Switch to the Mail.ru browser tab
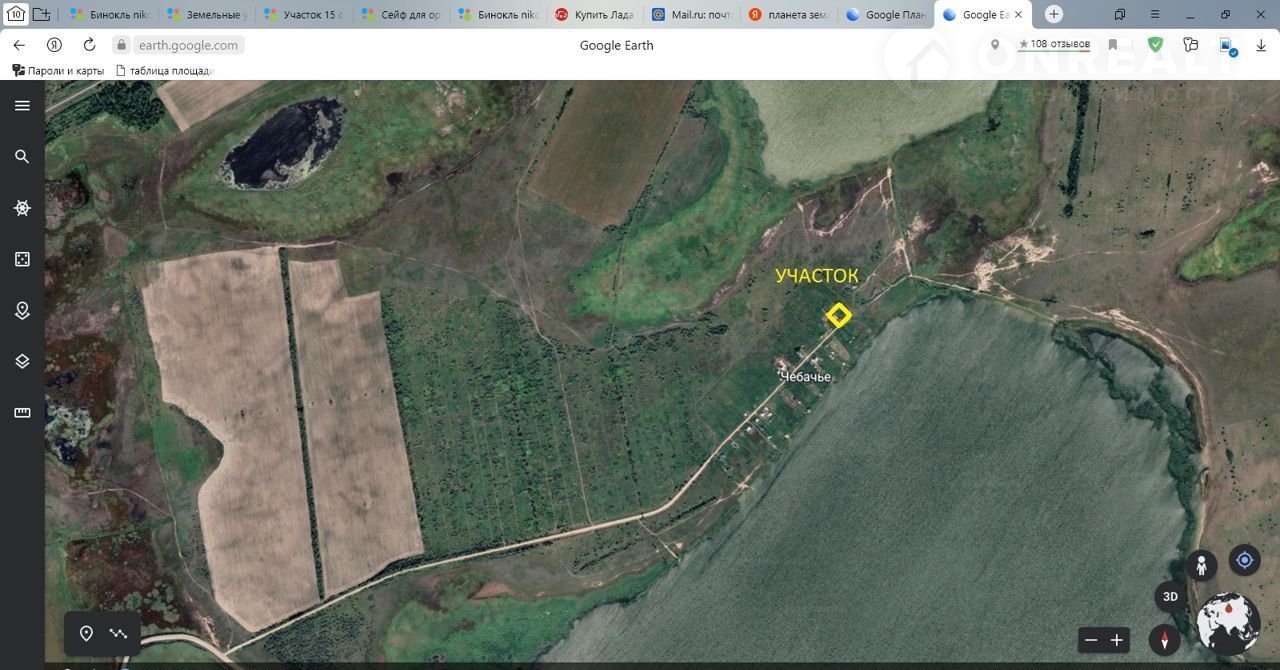The width and height of the screenshot is (1280, 670). [x=692, y=15]
